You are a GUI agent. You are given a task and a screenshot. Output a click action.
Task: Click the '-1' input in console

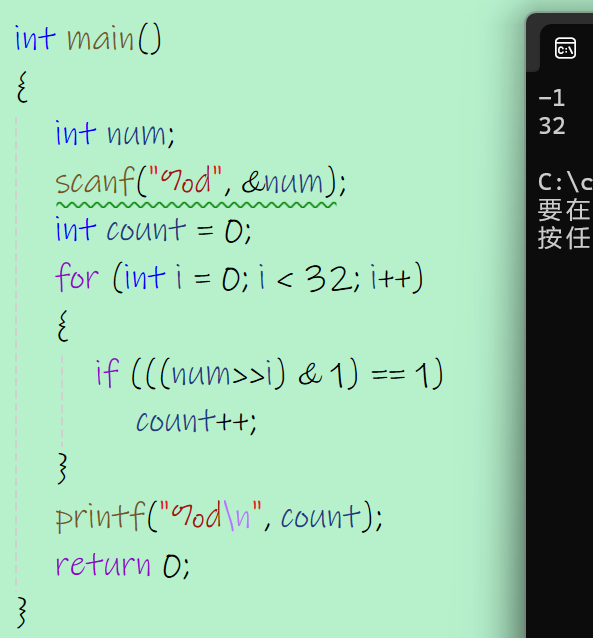[552, 98]
